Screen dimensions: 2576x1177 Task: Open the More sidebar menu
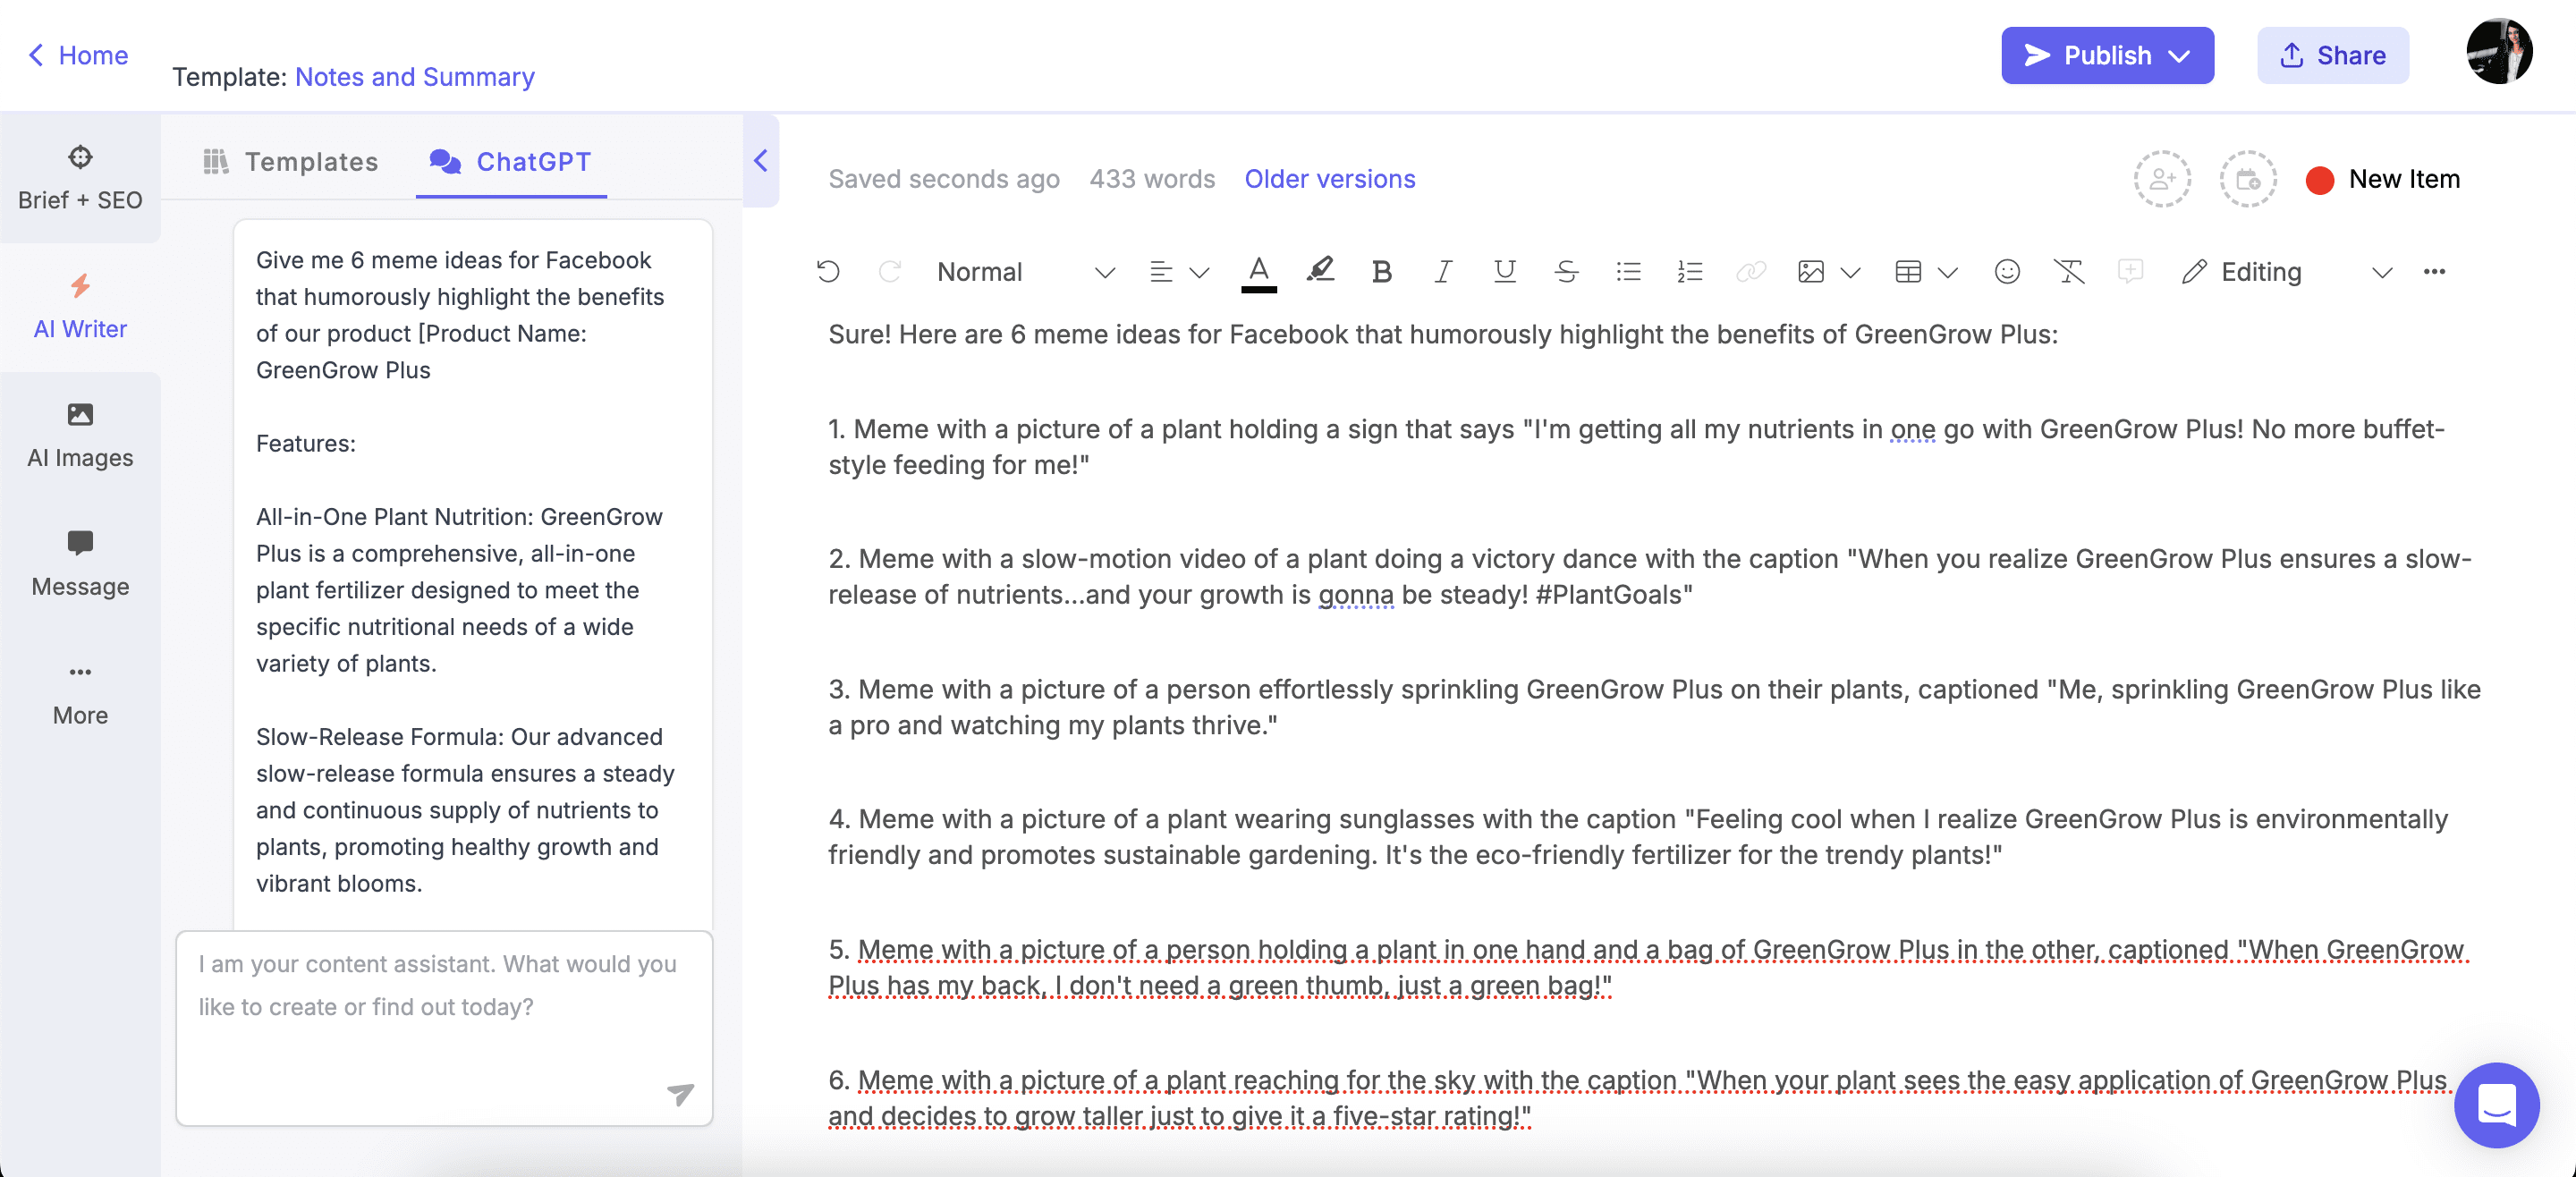[80, 693]
